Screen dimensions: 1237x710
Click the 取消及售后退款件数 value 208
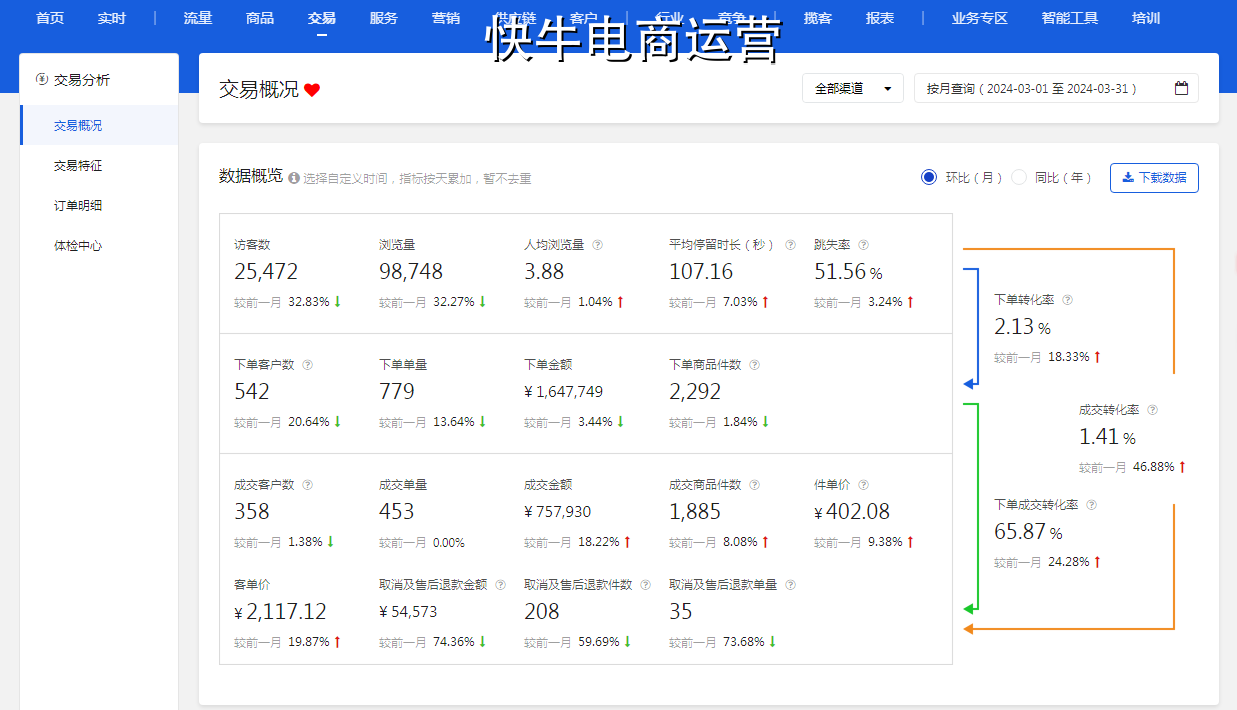(x=542, y=612)
